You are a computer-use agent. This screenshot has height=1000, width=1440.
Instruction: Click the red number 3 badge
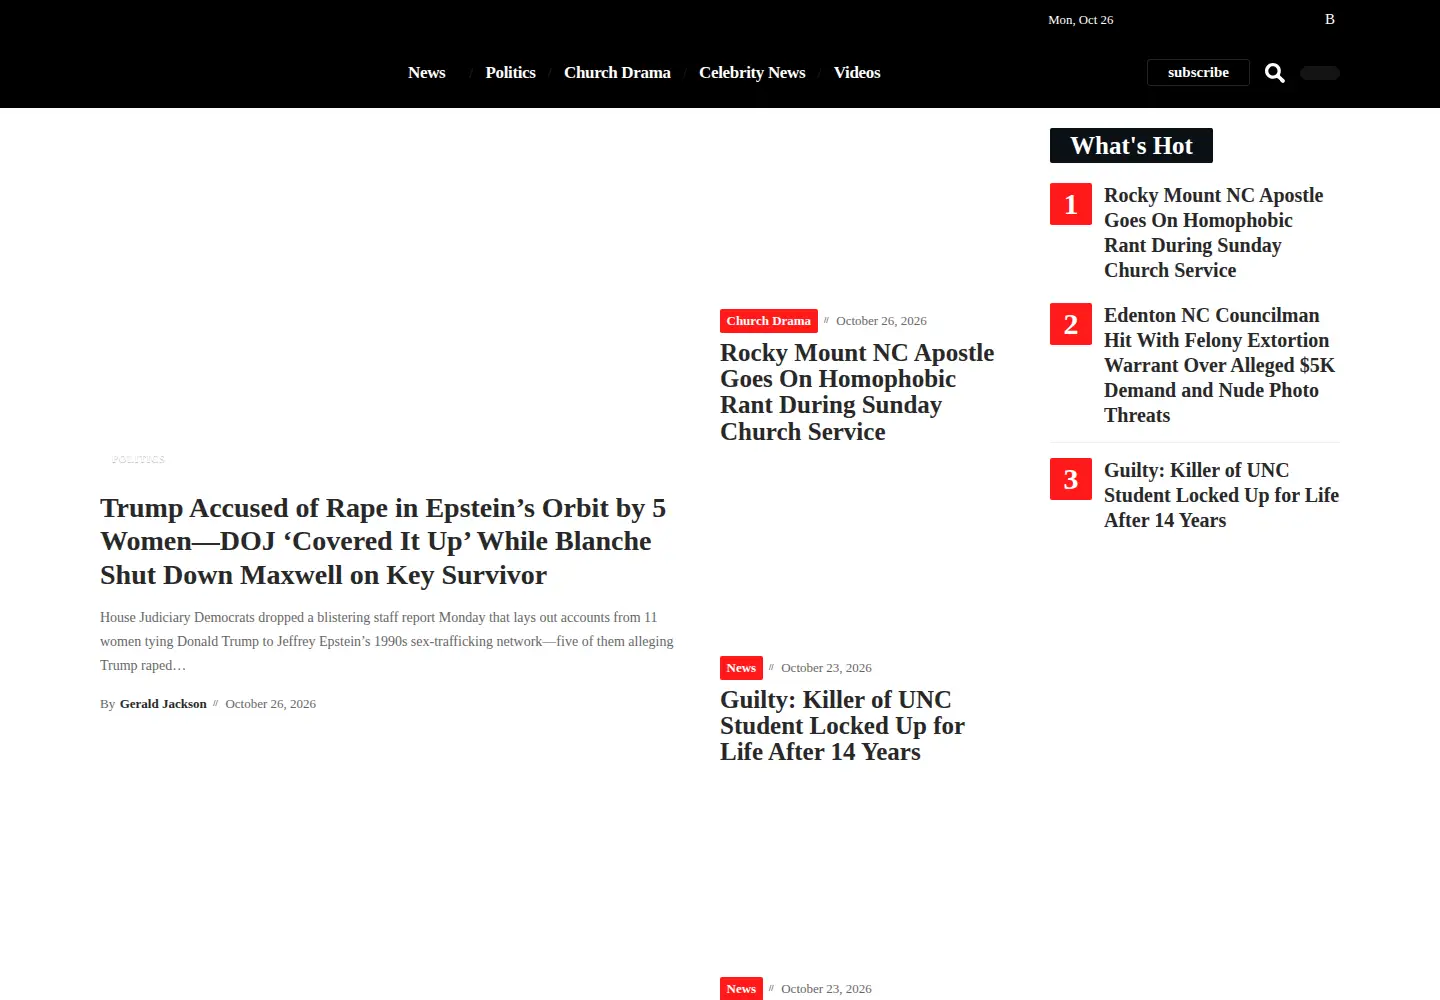pos(1071,479)
